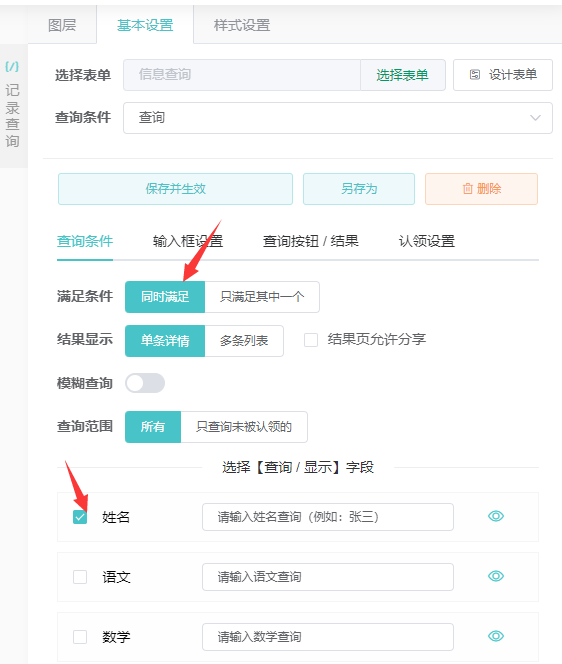Select 多条列表 result display option
562x664 pixels.
244,341
